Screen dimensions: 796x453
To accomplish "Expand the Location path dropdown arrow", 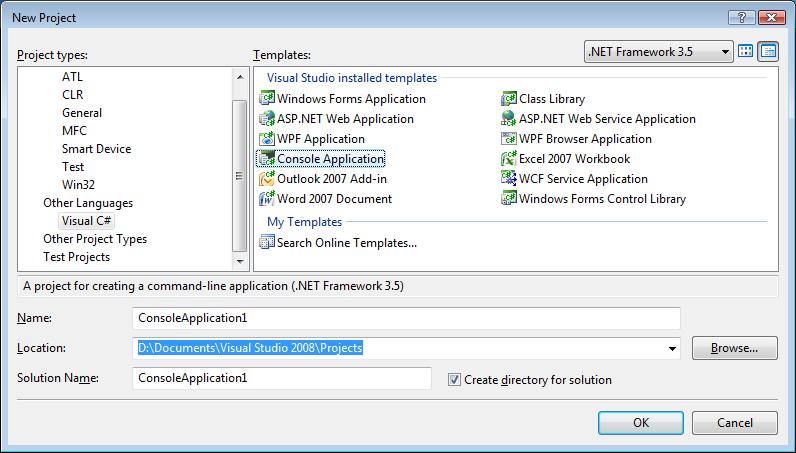I will click(672, 348).
